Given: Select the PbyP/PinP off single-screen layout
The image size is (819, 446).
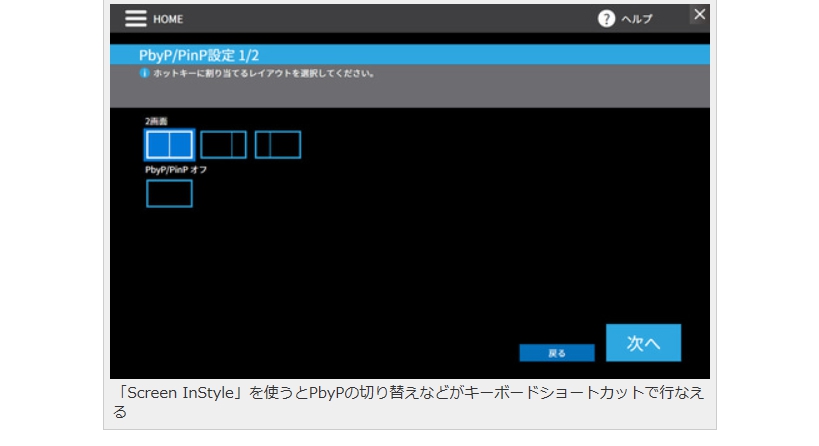Looking at the screenshot, I should click(x=169, y=193).
